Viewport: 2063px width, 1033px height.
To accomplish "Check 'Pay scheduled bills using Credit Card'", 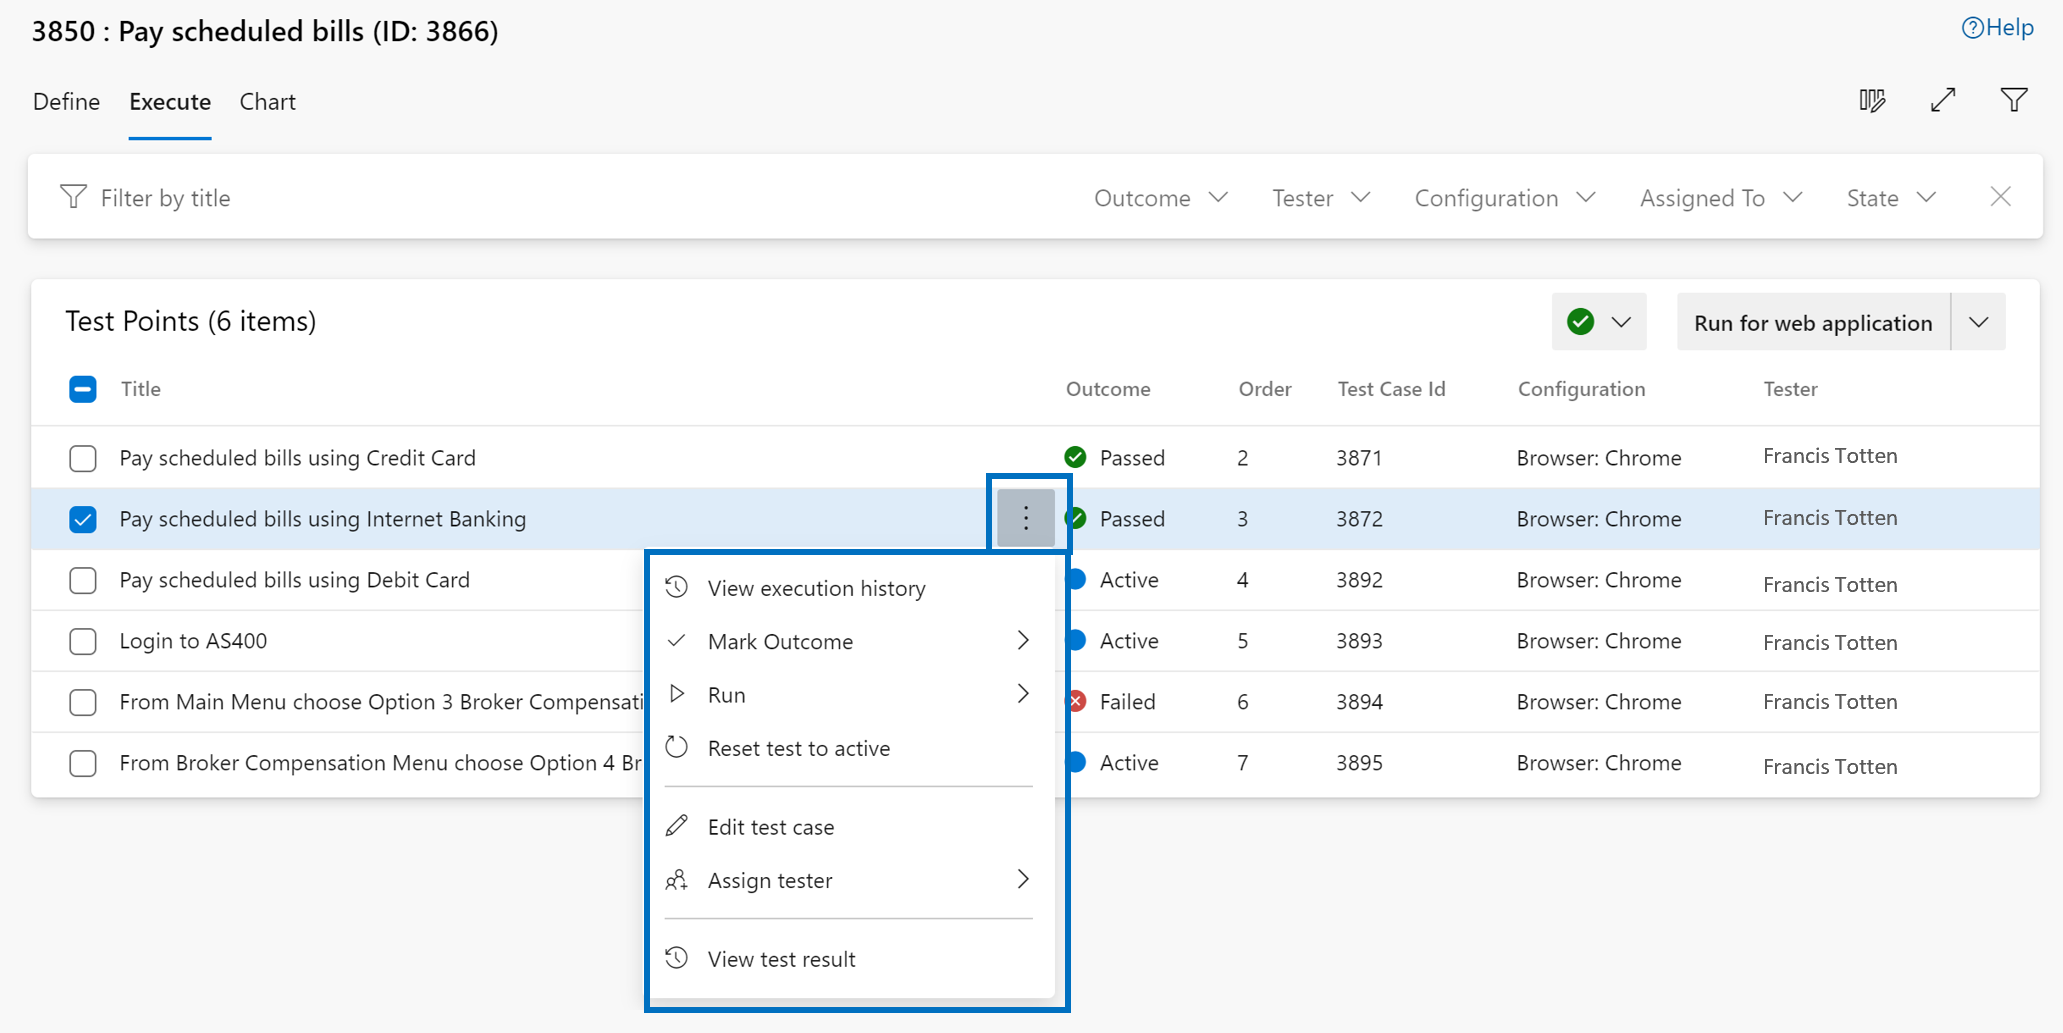I will (83, 458).
